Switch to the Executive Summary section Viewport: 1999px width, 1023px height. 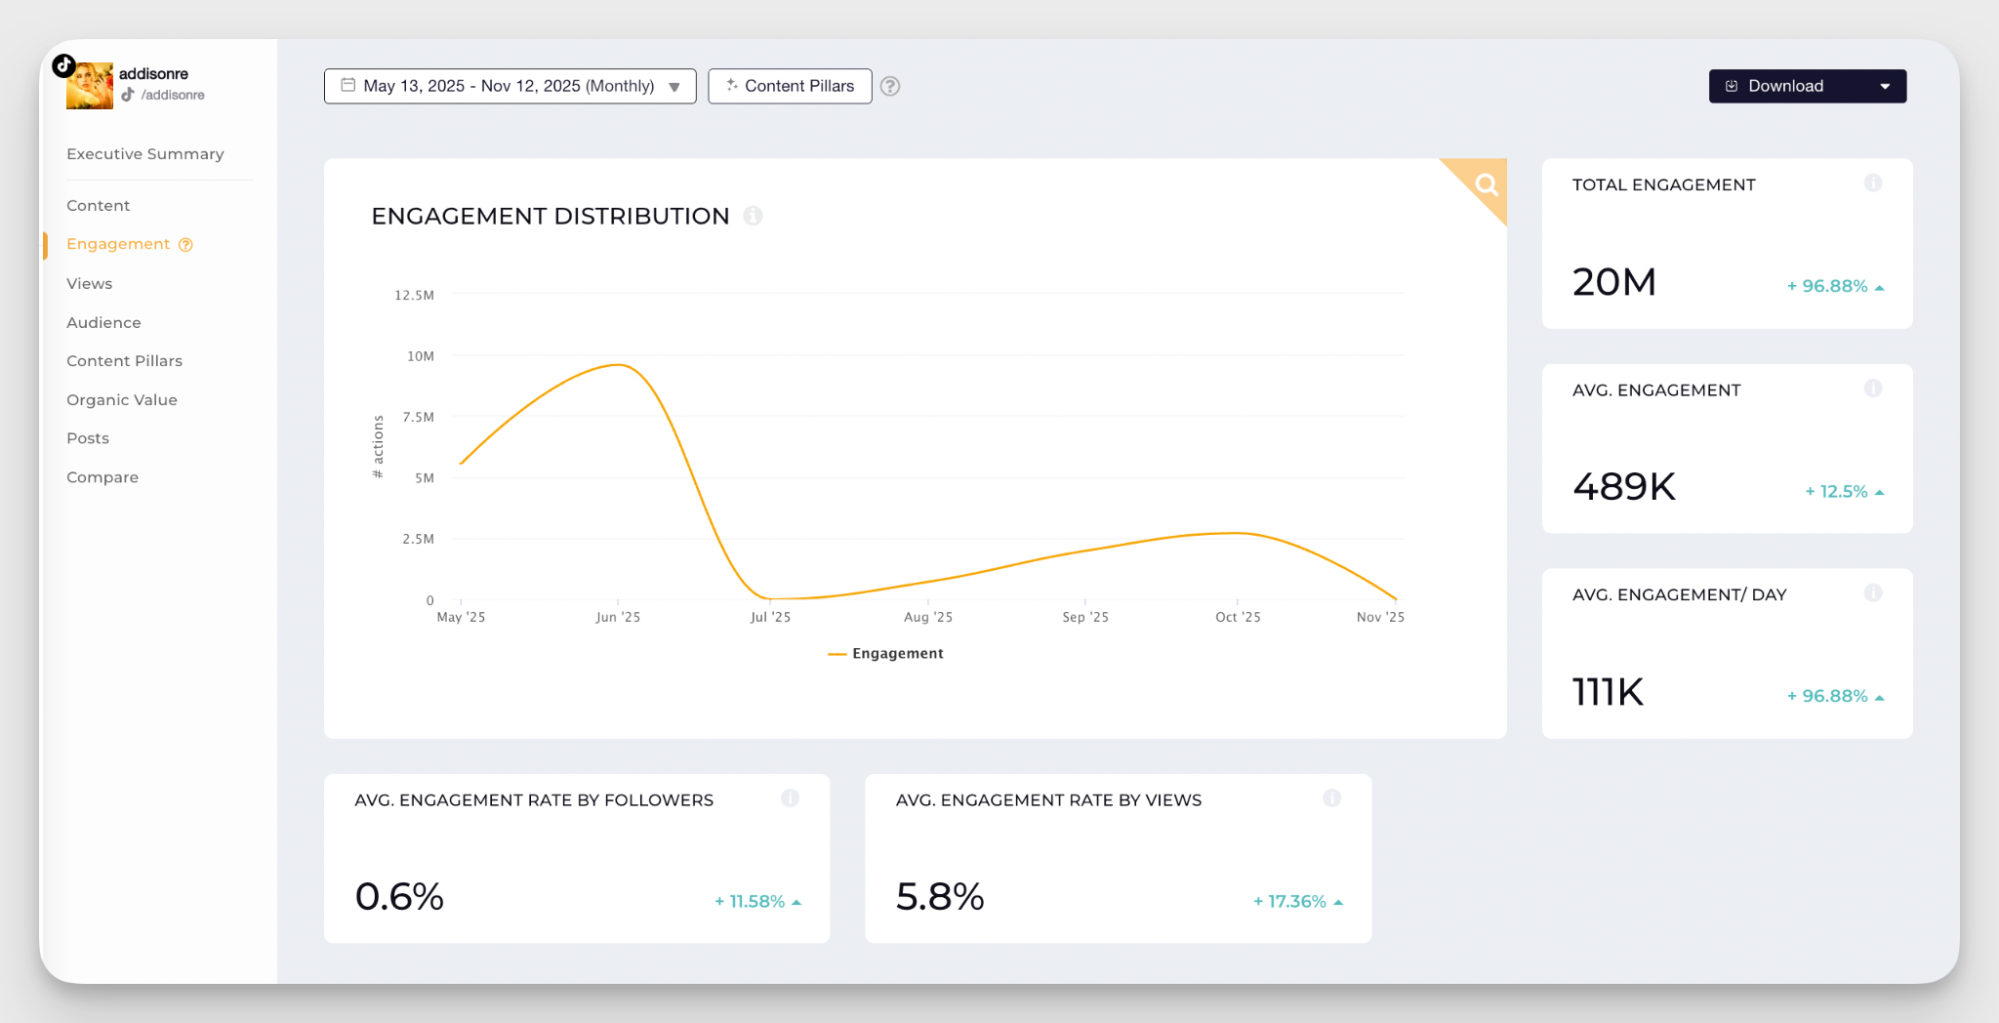(144, 153)
